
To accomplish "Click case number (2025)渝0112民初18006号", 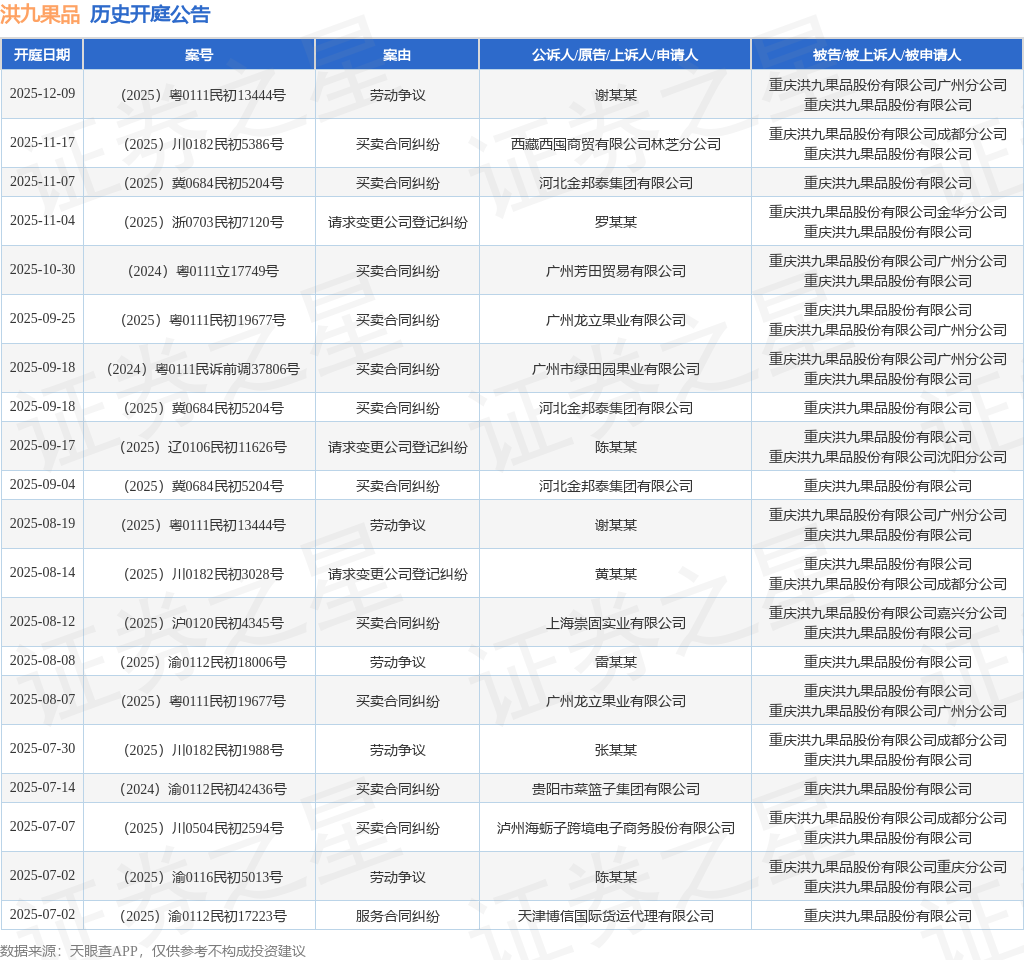I will 203,663.
